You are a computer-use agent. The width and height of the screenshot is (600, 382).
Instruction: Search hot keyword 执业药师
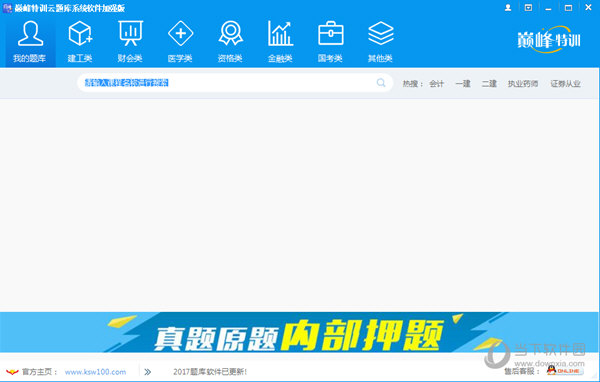[x=523, y=83]
